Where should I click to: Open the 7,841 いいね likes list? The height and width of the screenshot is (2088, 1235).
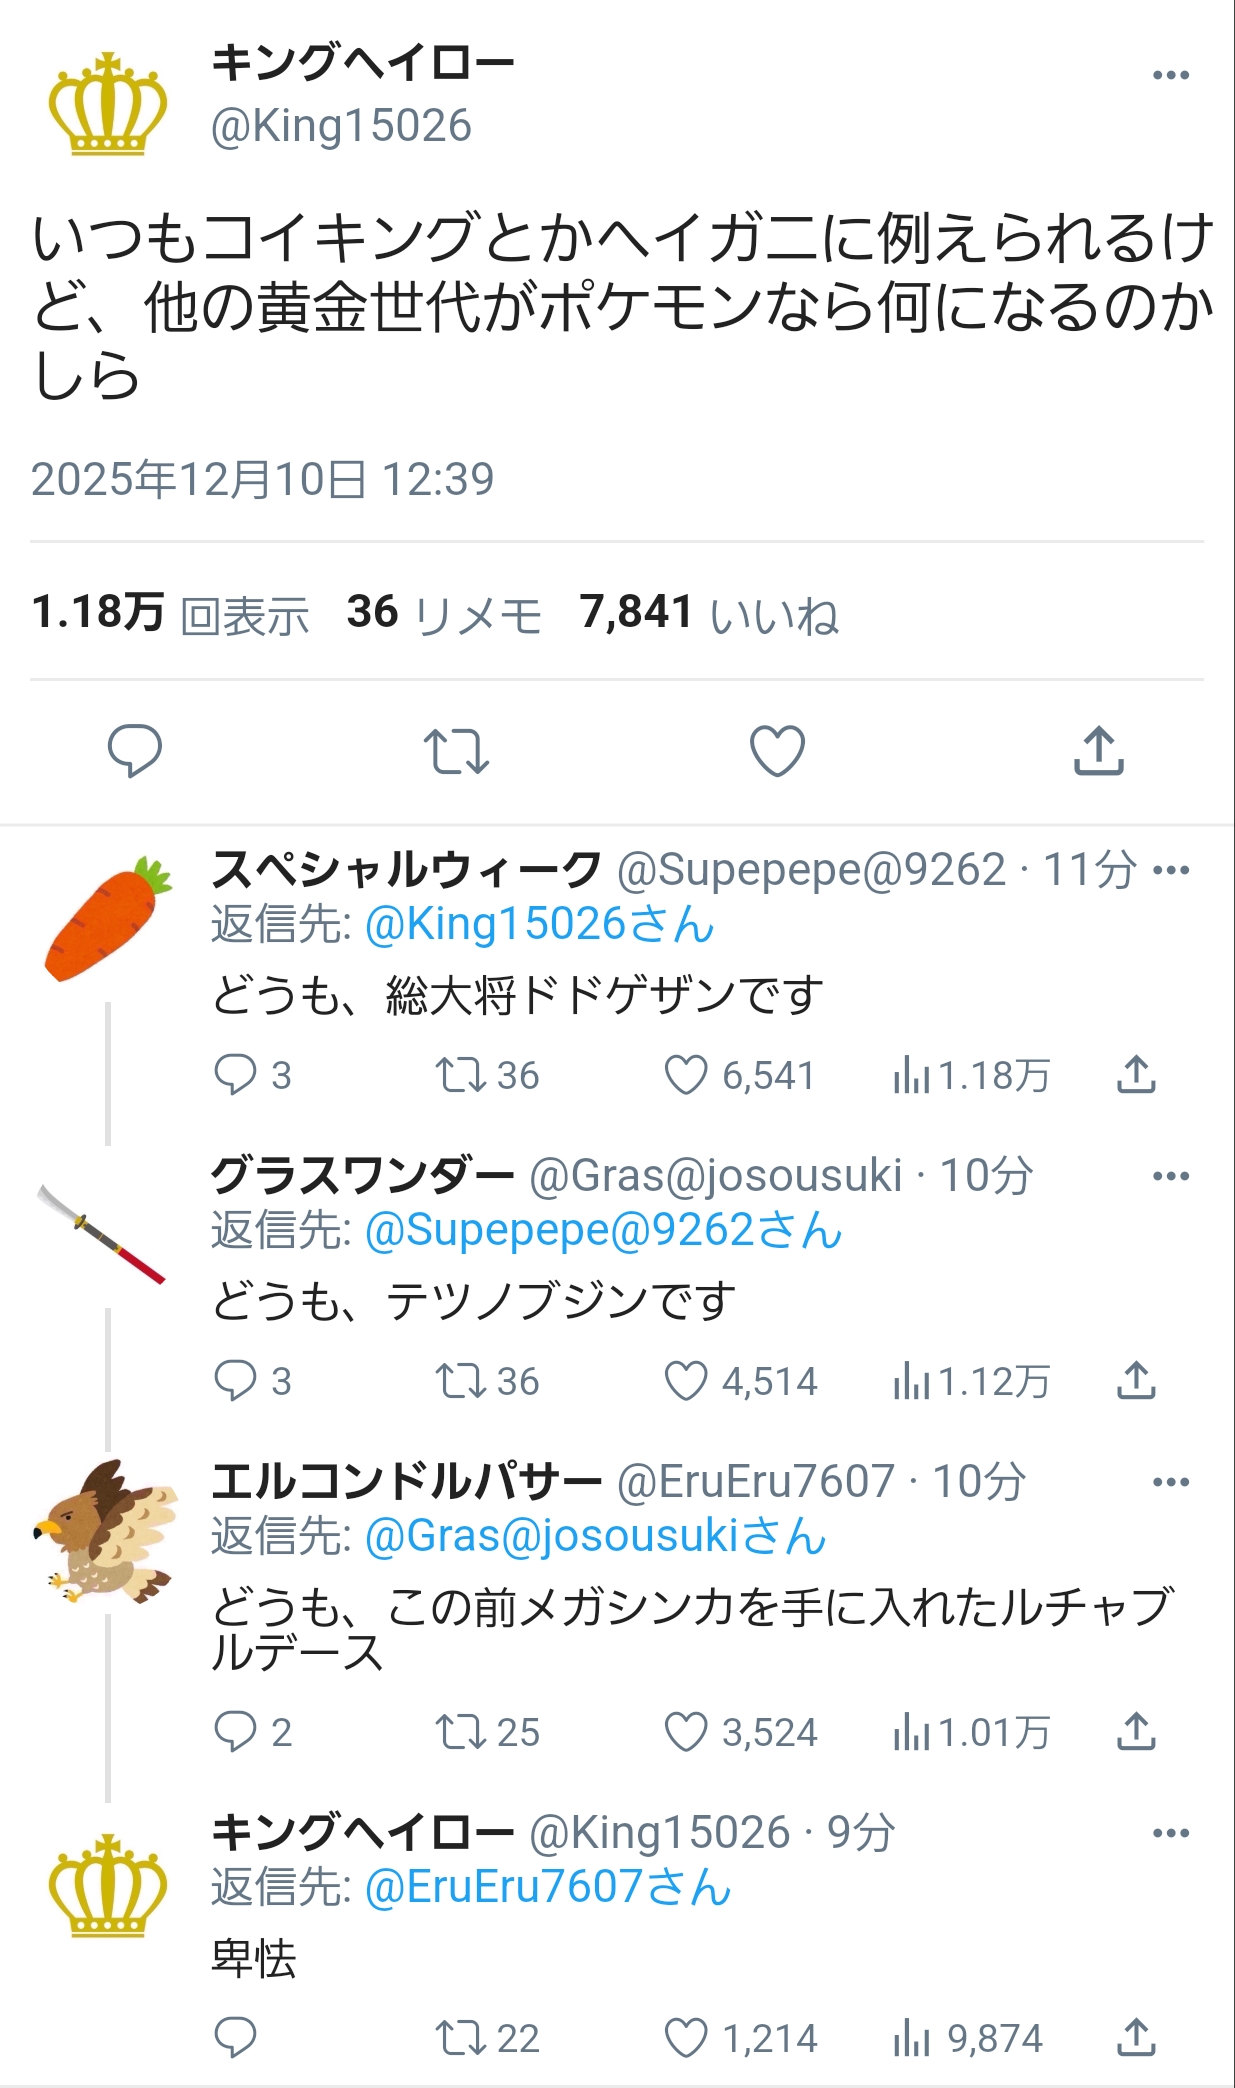pos(708,614)
